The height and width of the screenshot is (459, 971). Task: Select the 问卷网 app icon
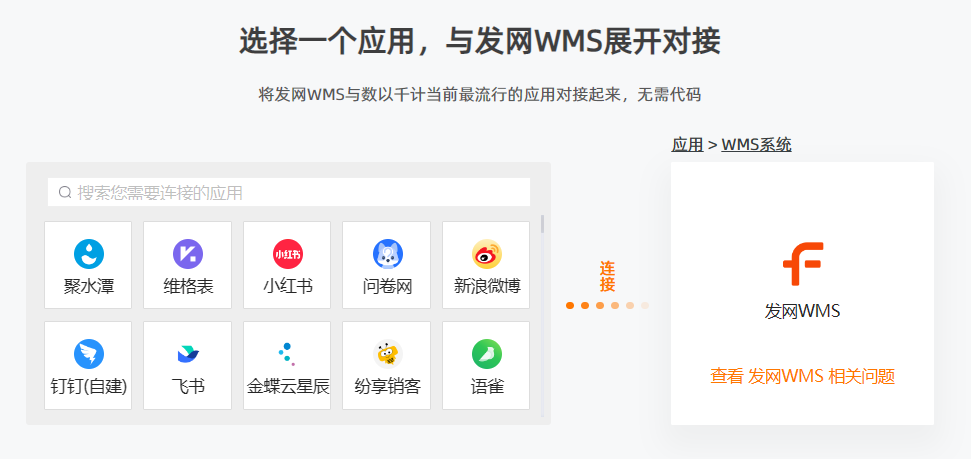(x=388, y=254)
